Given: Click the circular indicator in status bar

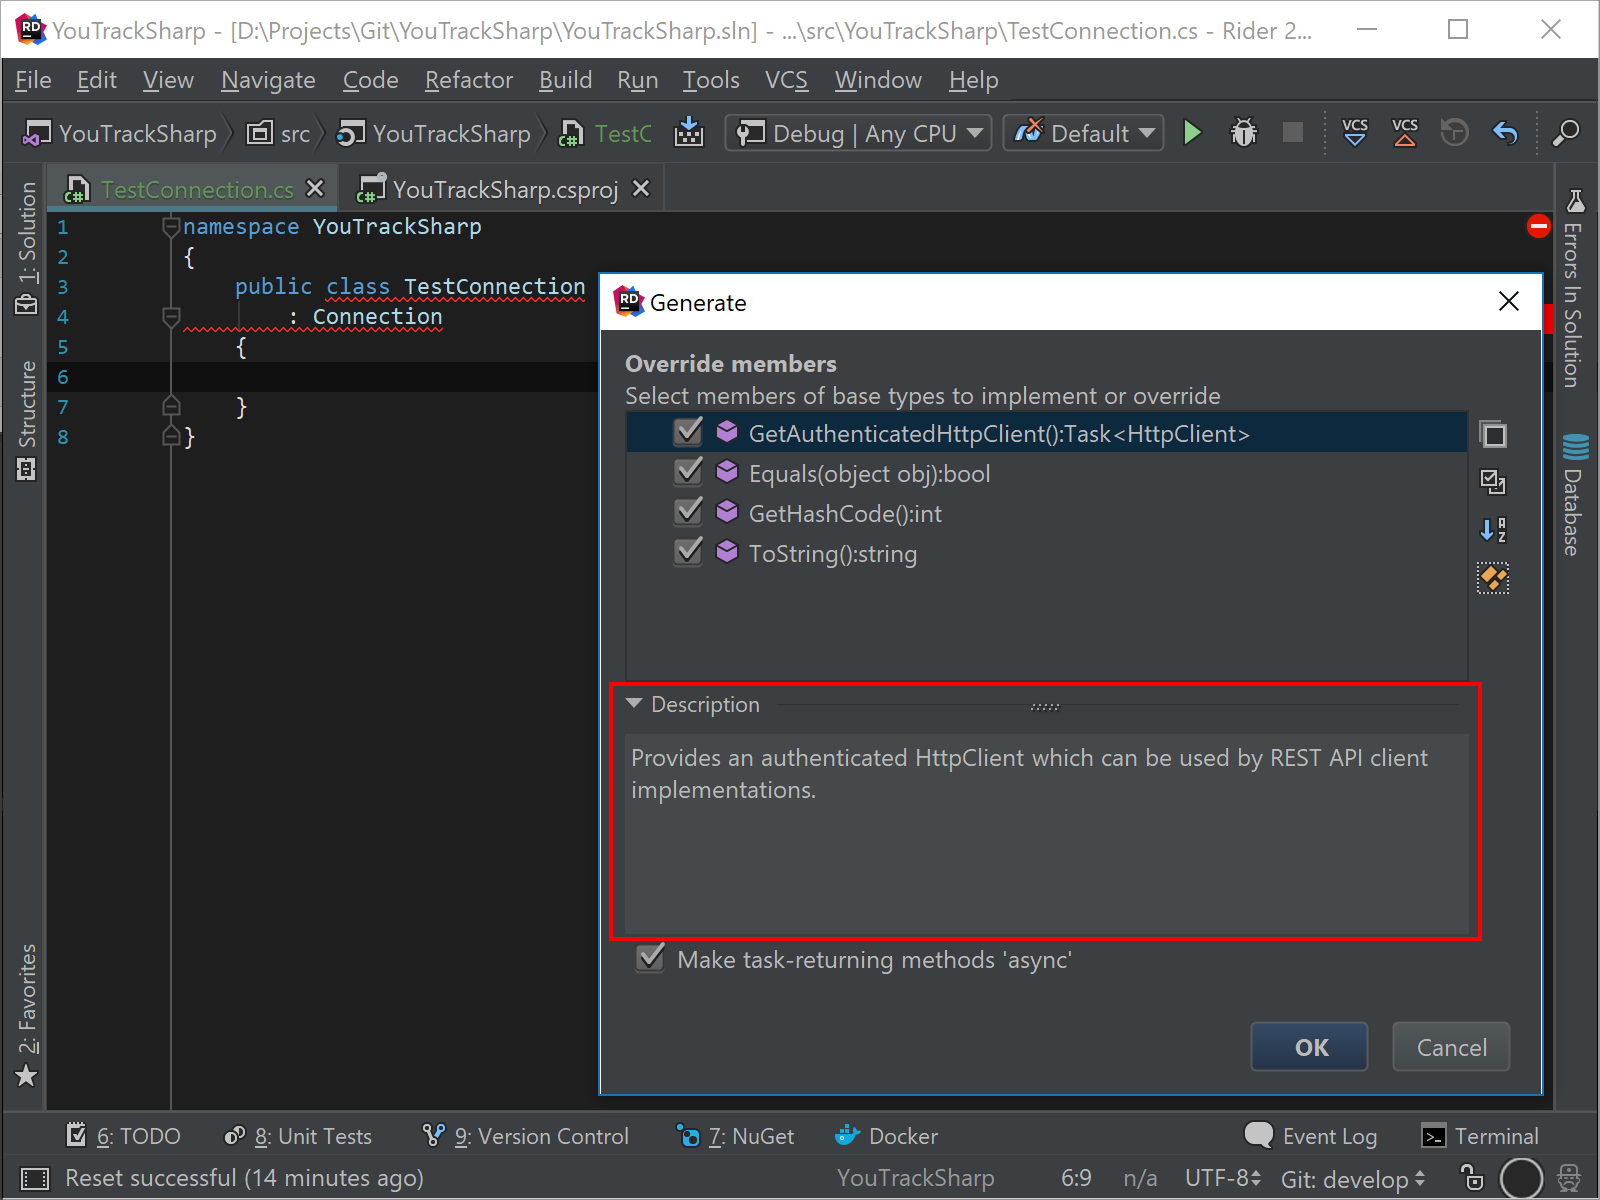Looking at the screenshot, I should pos(1522,1178).
